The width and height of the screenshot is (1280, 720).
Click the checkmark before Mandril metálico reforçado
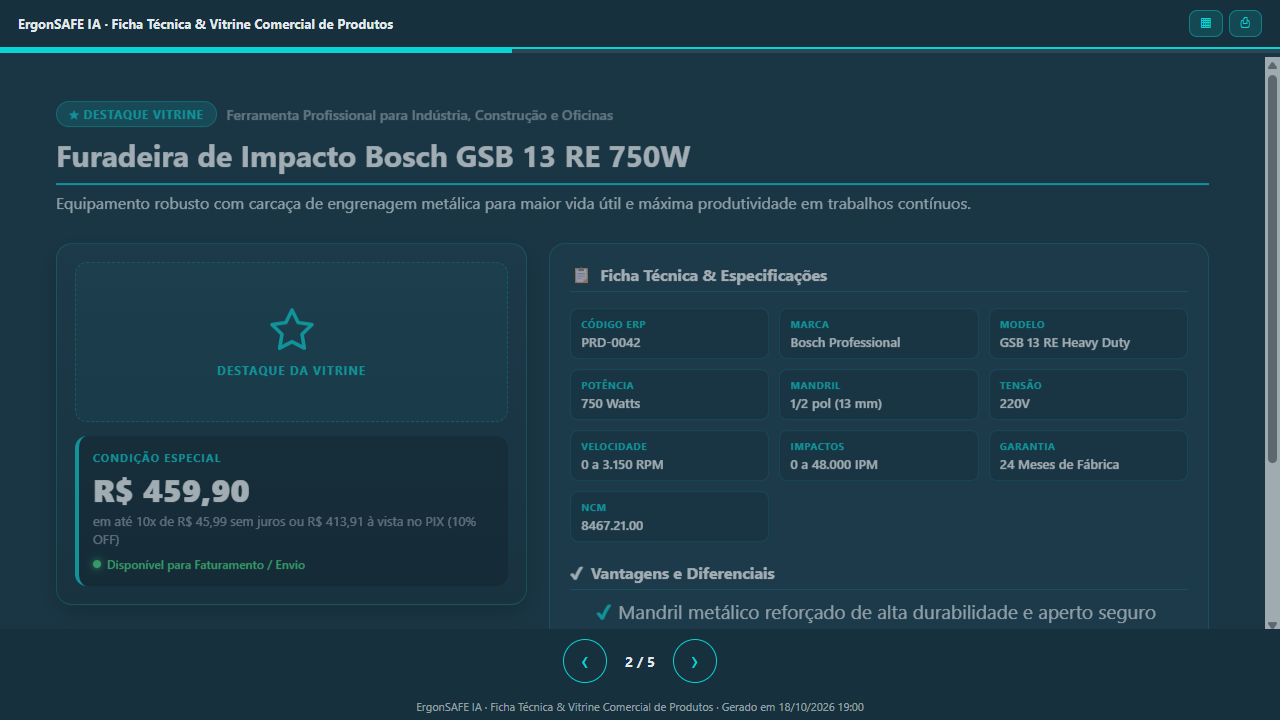click(603, 612)
